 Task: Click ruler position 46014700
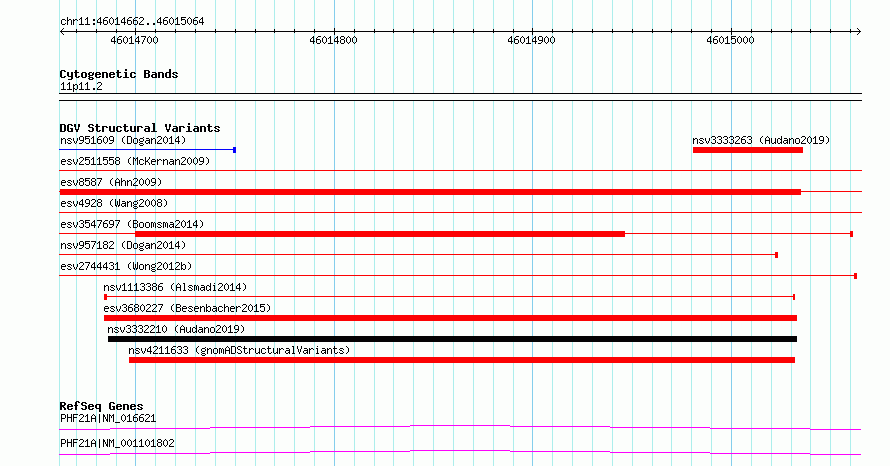pos(135,40)
